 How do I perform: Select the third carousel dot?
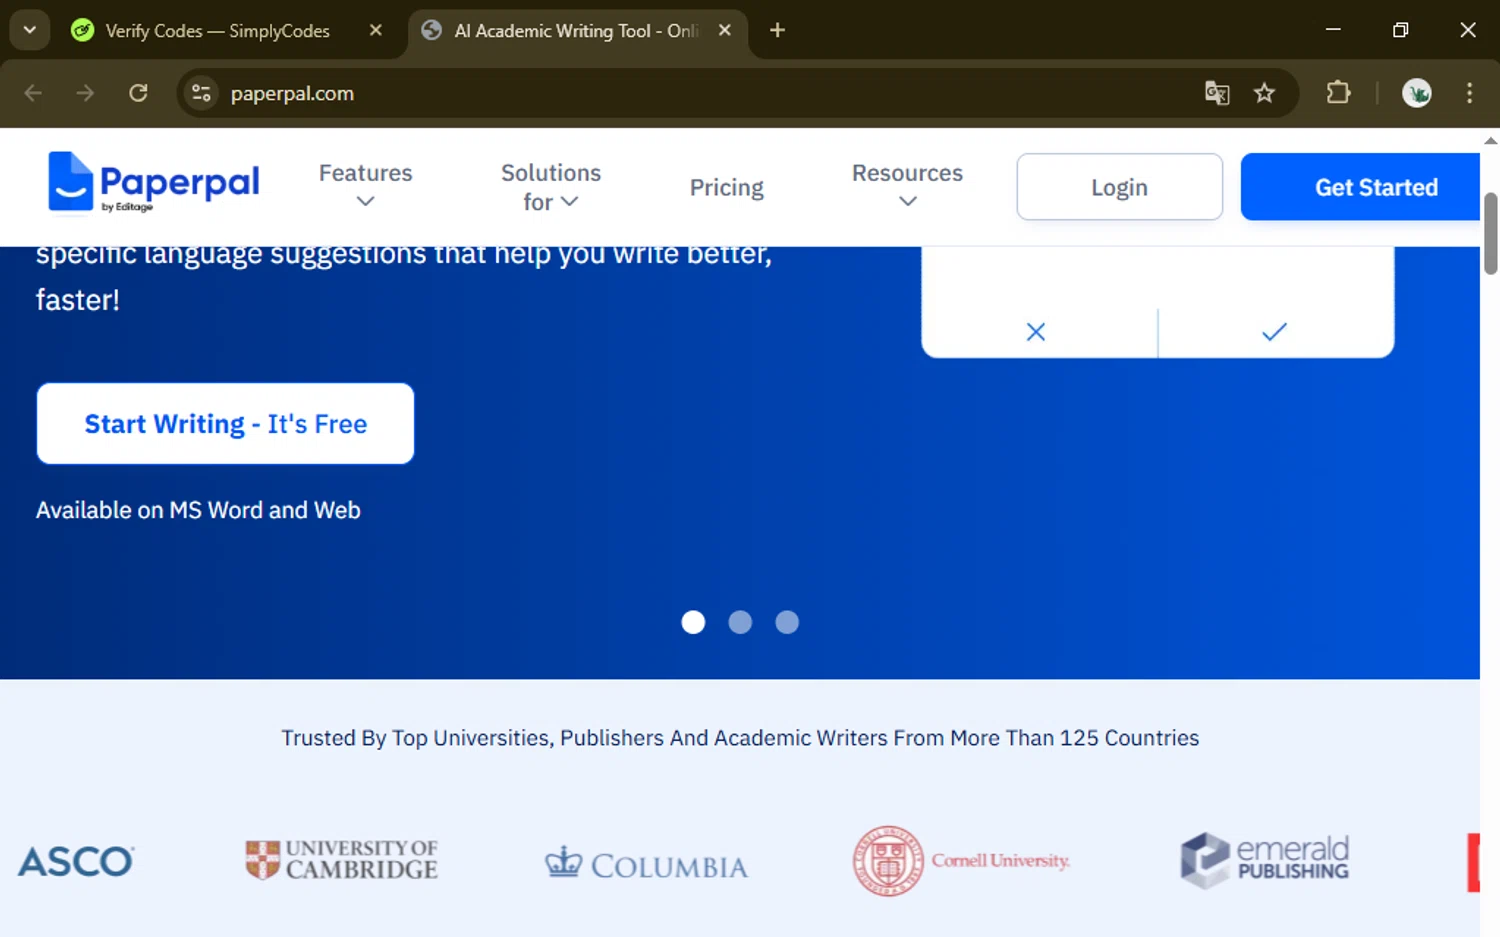787,622
